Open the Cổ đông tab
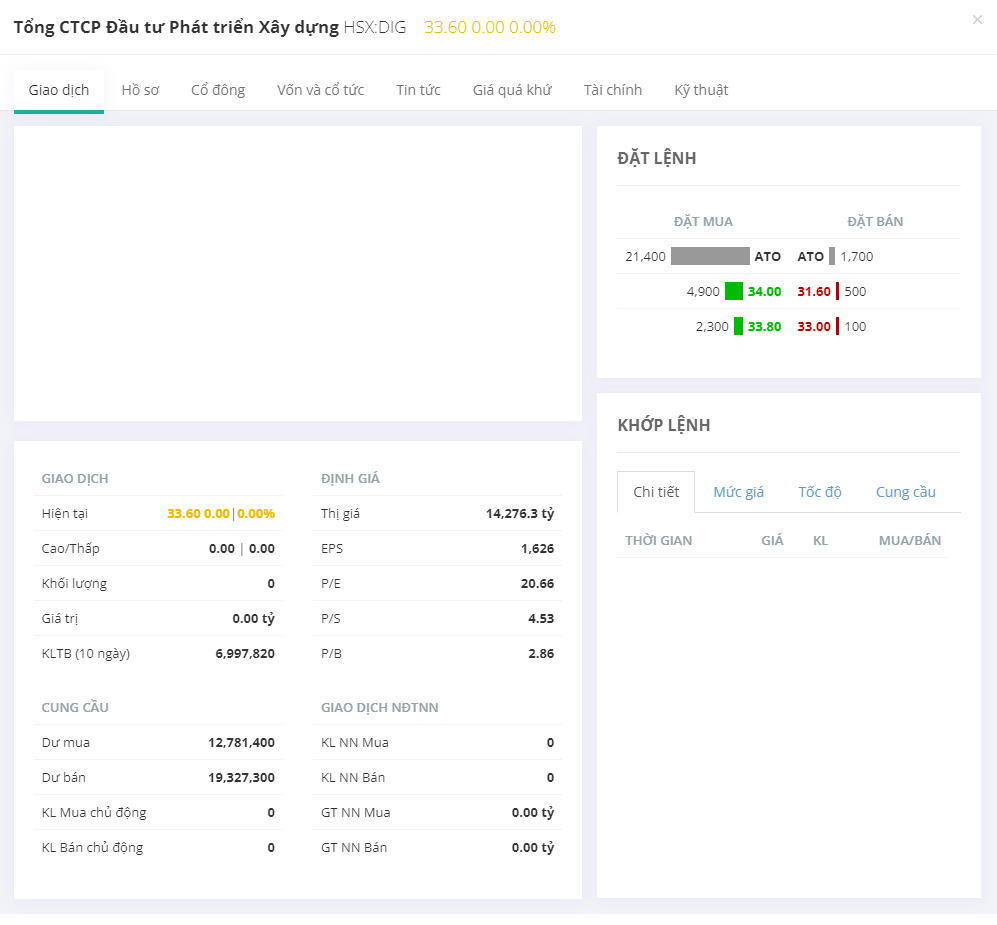This screenshot has width=997, height=925. [218, 90]
